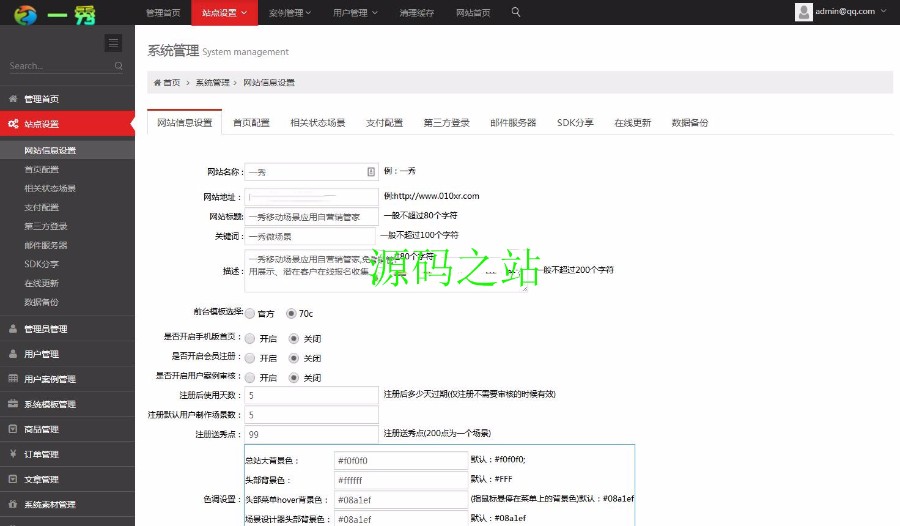Image resolution: width=900 pixels, height=526 pixels.
Task: Expand 商品管理 in sidebar
Action: [x=67, y=429]
